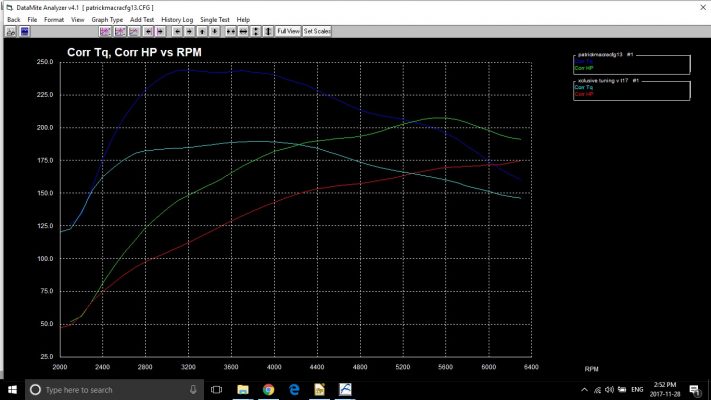711x400 pixels.
Task: Open Microsoft Edge from the taskbar
Action: click(x=294, y=390)
